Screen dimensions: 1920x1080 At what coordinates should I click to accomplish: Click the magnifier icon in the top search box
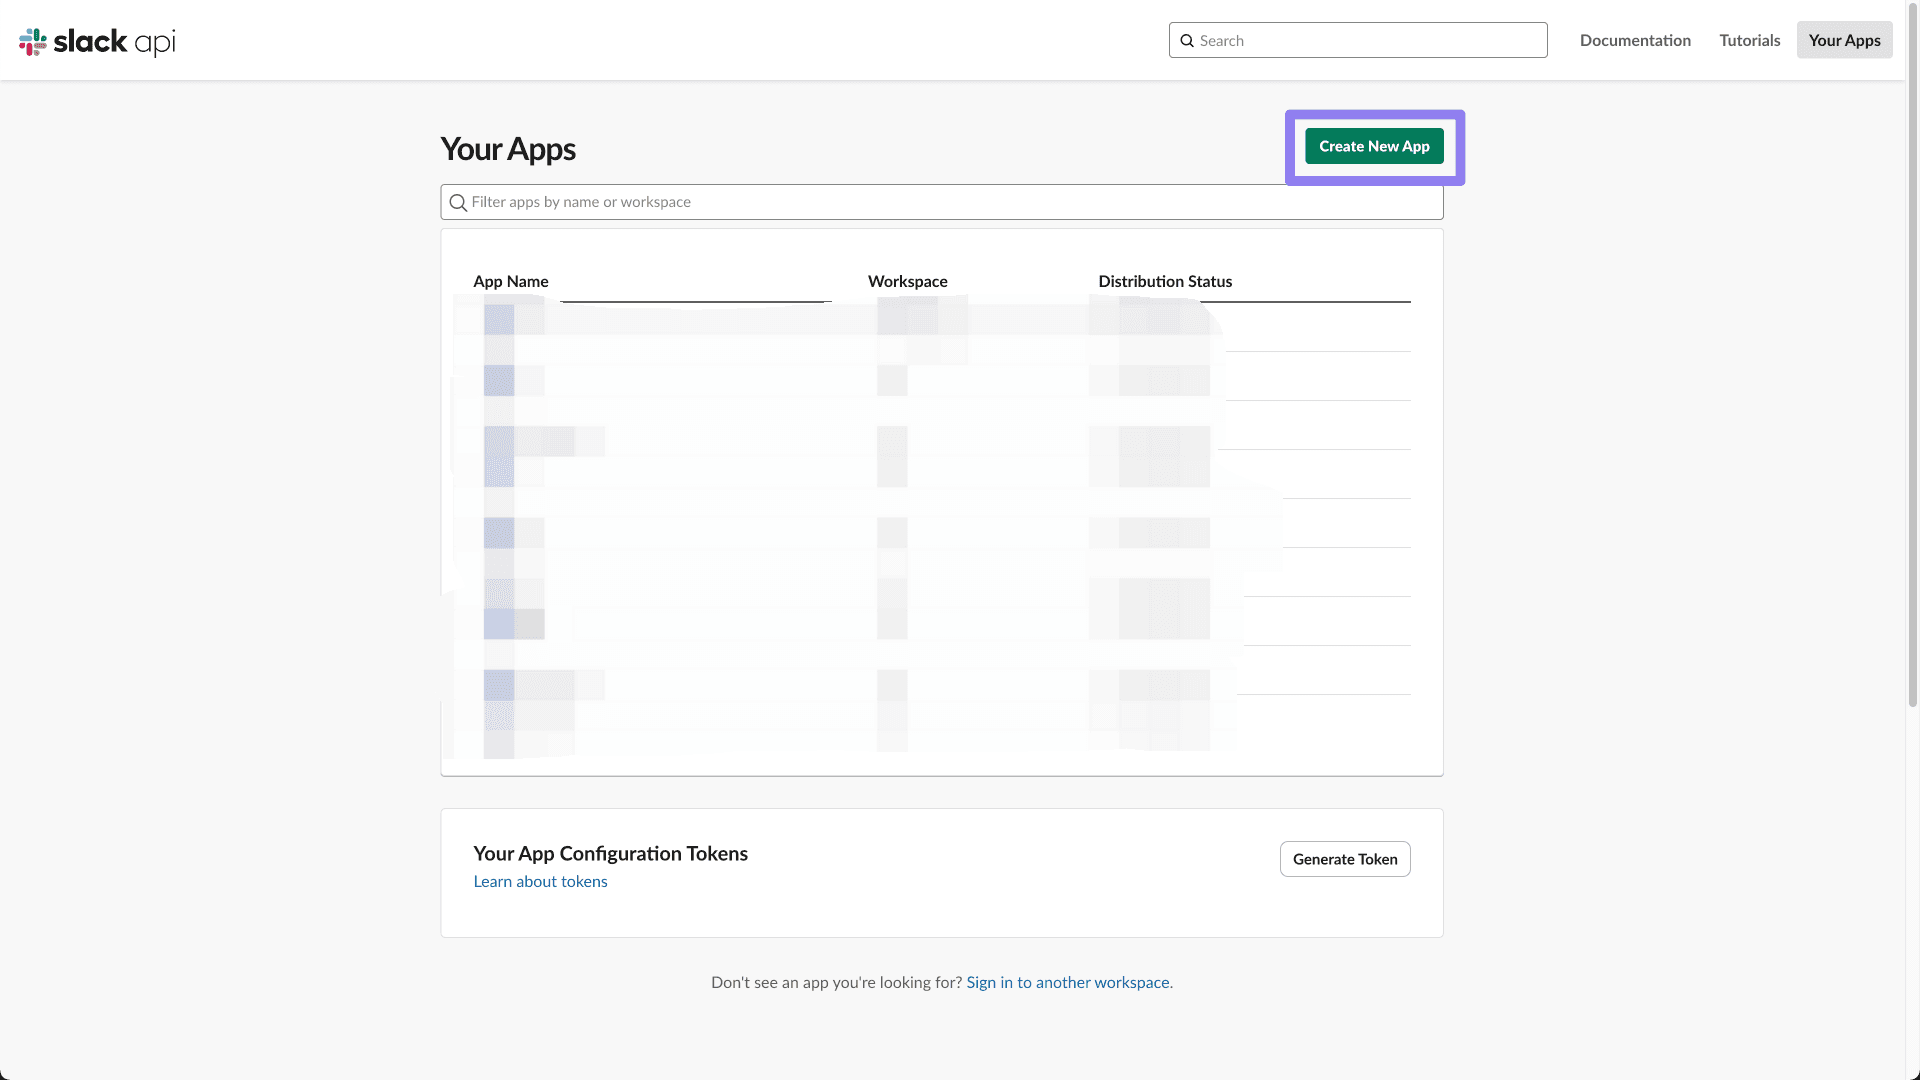(1187, 41)
